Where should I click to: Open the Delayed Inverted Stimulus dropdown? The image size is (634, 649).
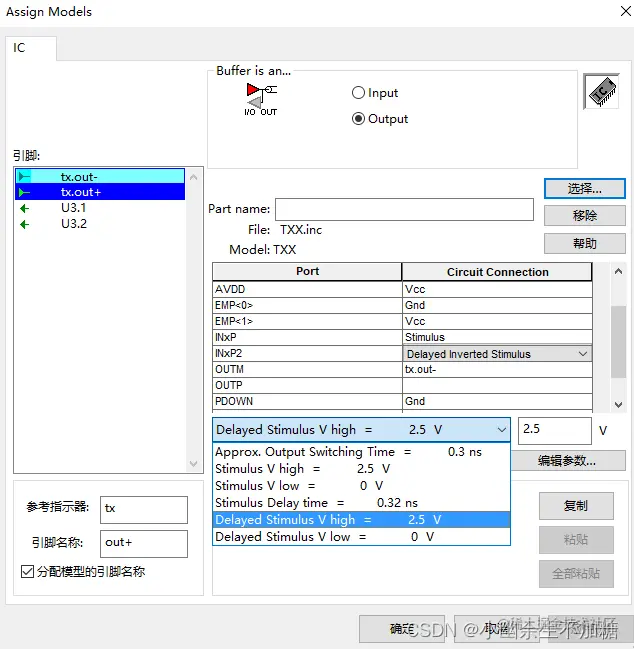coord(583,354)
